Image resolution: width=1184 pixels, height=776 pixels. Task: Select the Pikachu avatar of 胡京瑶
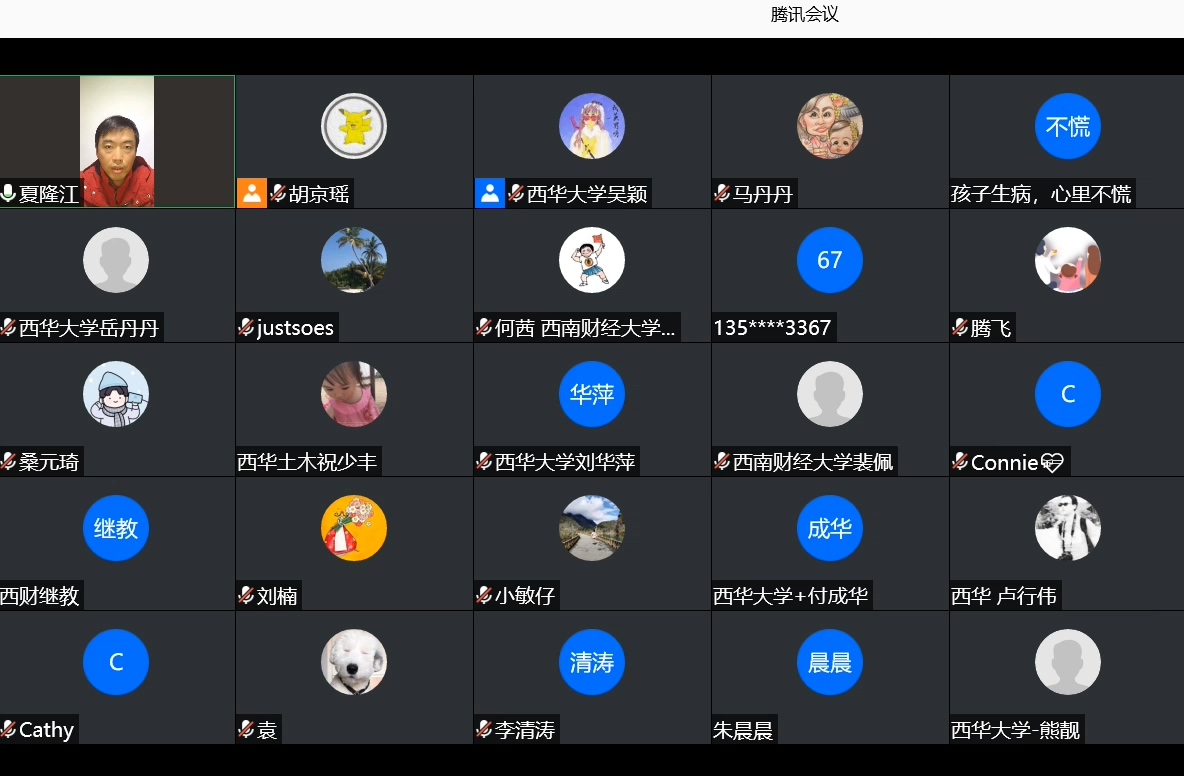click(354, 126)
